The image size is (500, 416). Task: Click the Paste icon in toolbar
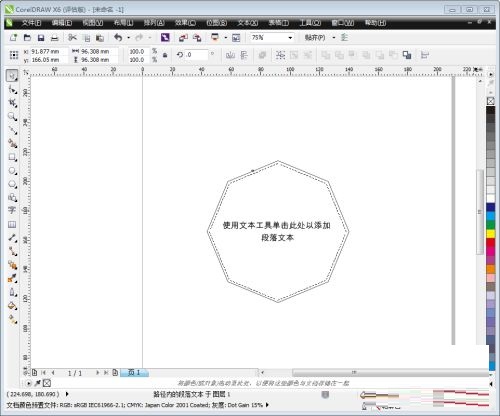[100, 38]
